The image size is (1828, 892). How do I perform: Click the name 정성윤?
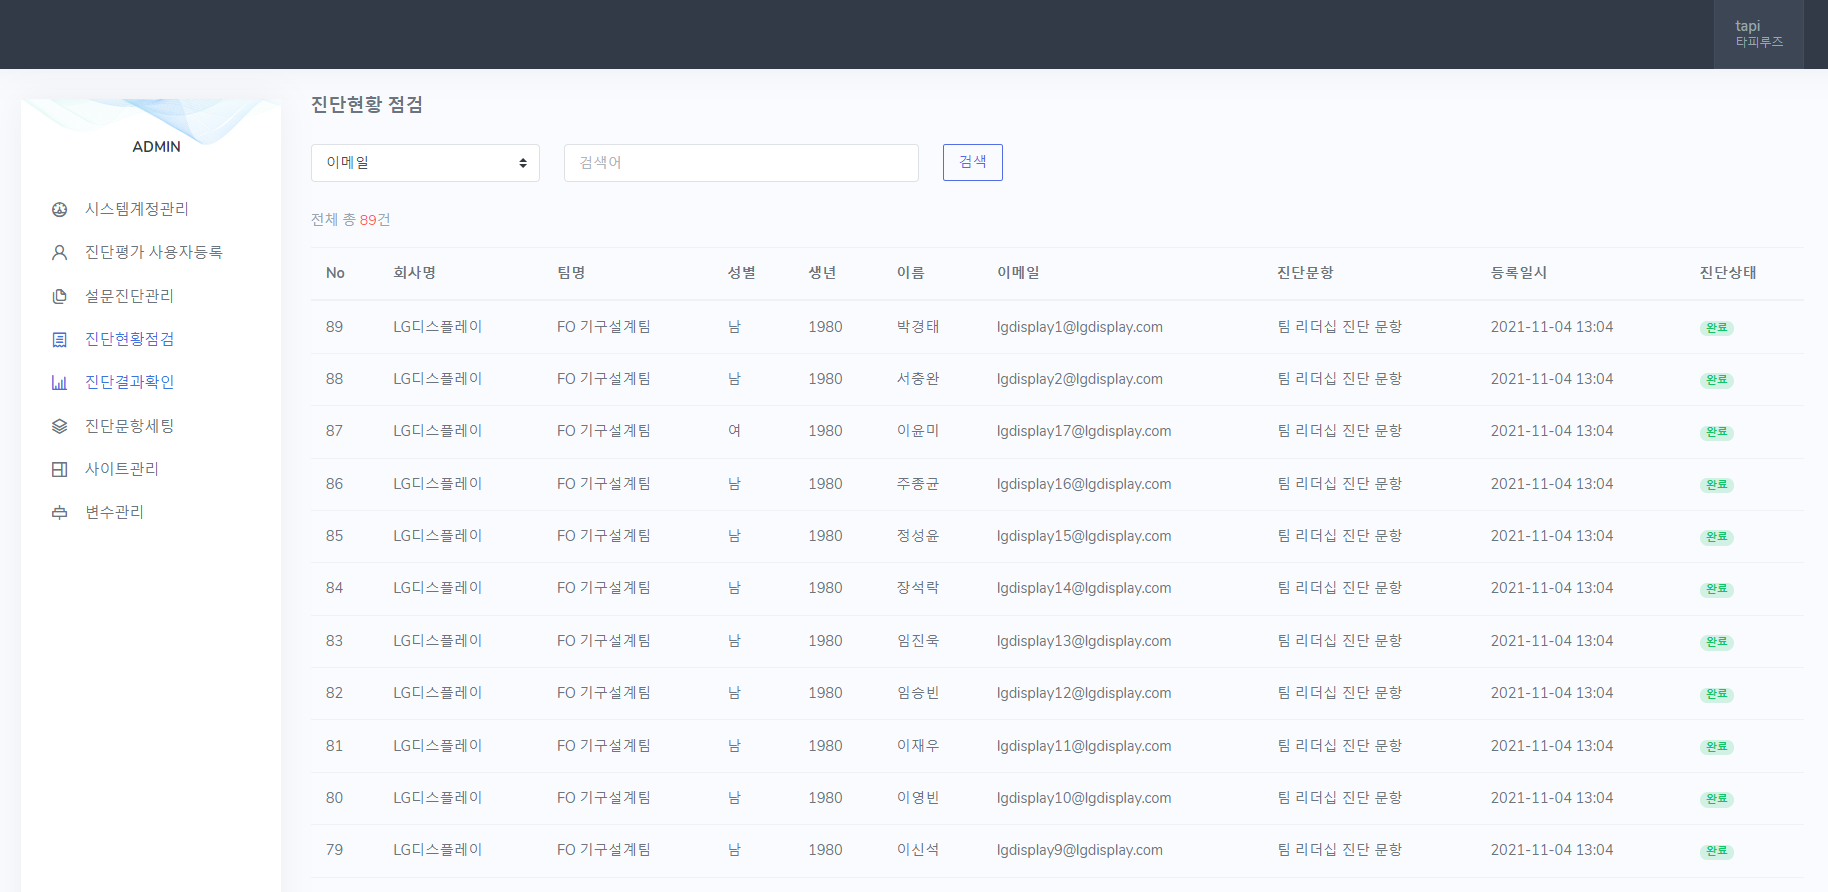click(x=918, y=536)
